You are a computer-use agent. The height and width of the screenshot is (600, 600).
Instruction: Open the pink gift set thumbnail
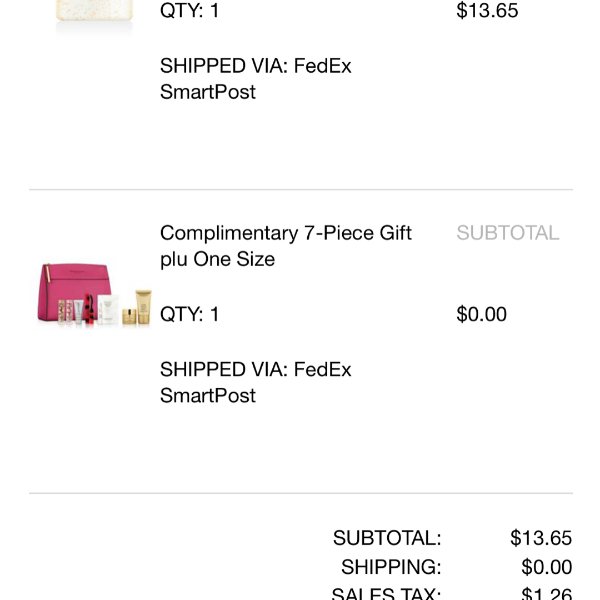(x=95, y=295)
